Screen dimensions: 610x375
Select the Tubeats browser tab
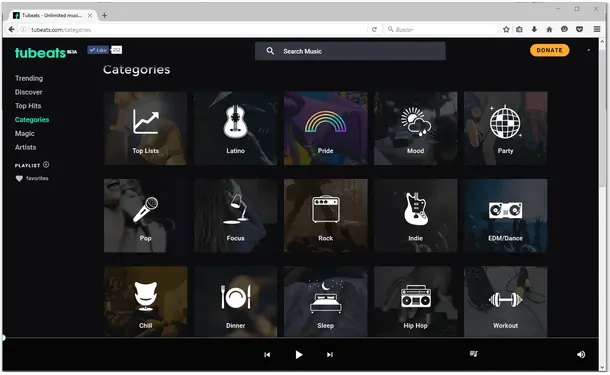tap(52, 16)
